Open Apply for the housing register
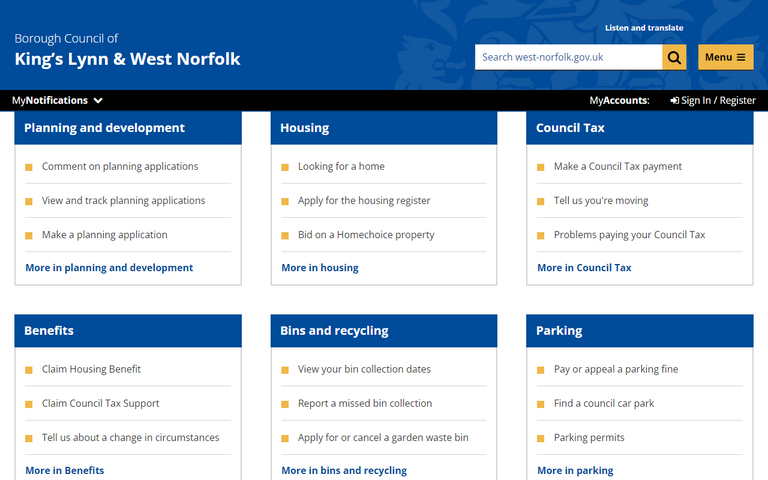The height and width of the screenshot is (480, 768). point(364,201)
